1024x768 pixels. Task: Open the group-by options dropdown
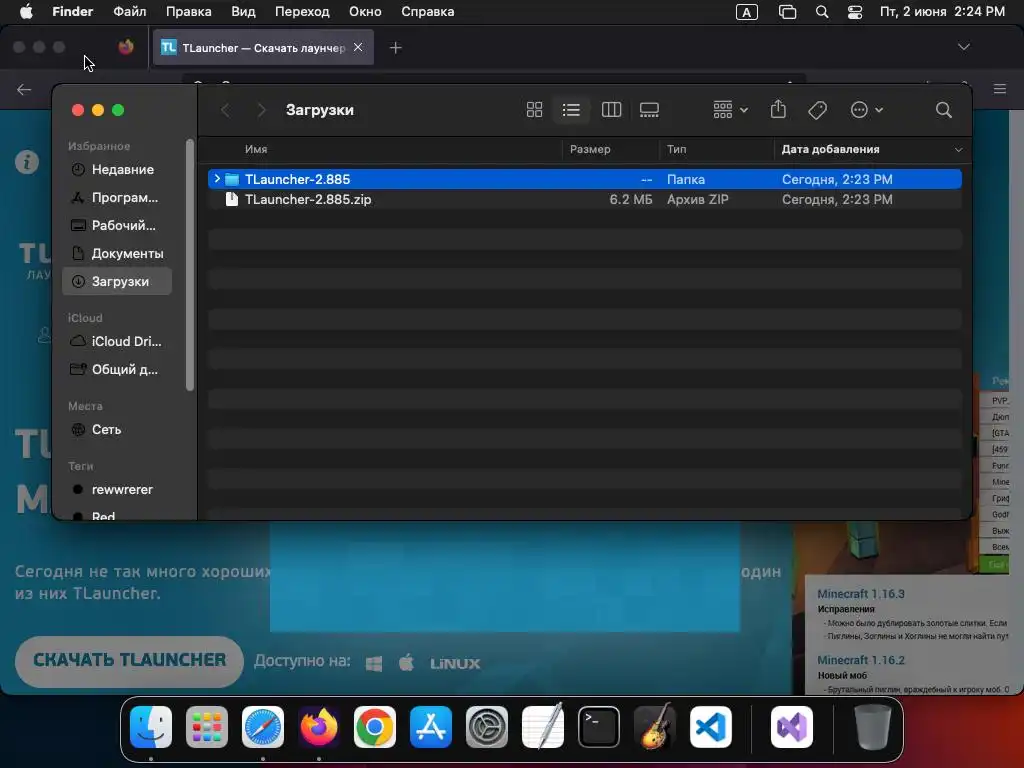730,110
